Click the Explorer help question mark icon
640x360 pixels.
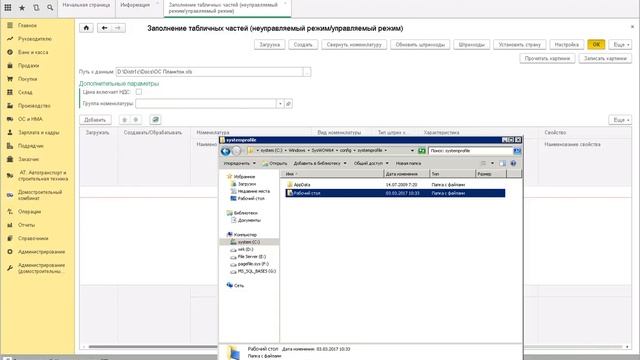coord(513,163)
